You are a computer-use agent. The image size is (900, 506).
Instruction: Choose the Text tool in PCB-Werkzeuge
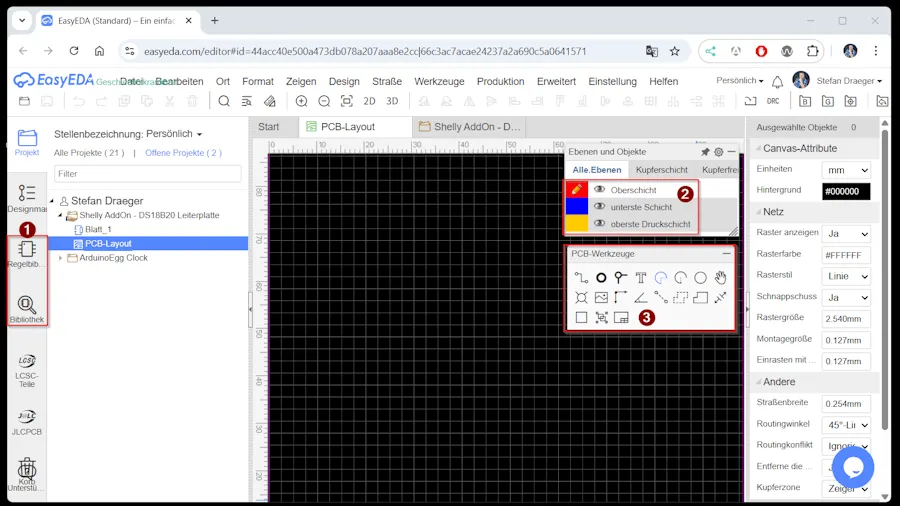coord(641,277)
